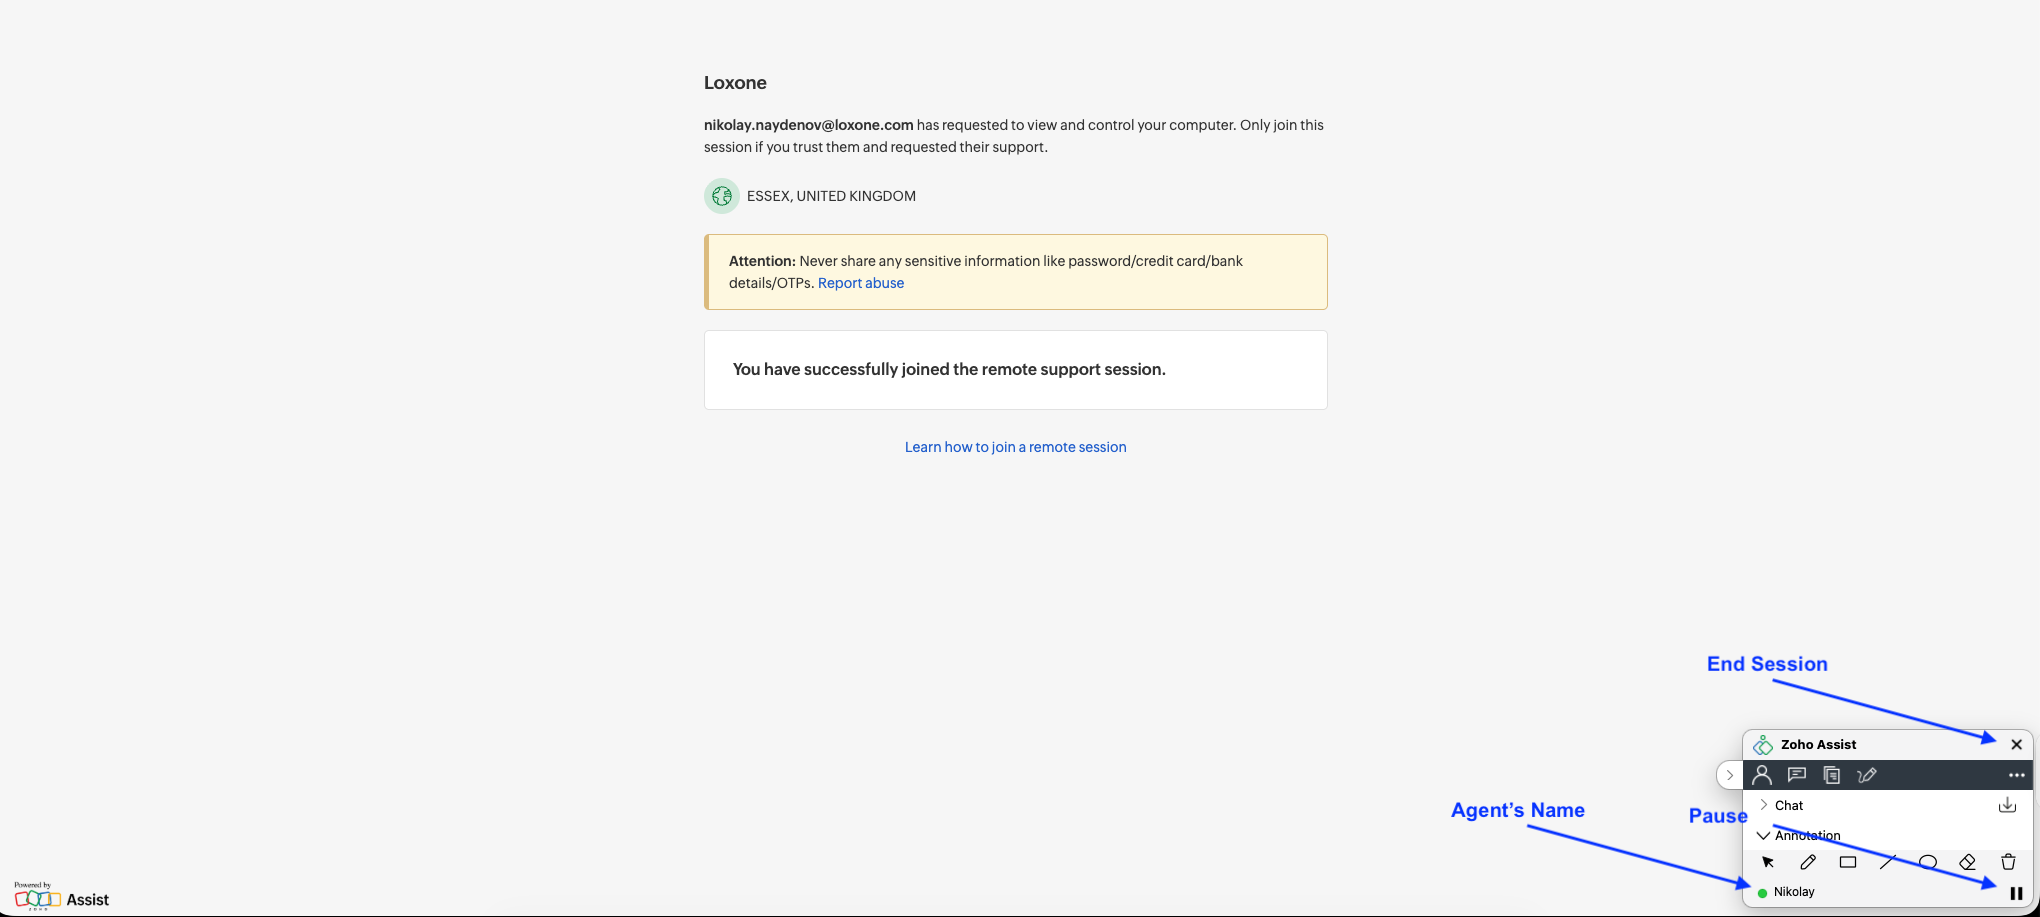Viewport: 2040px width, 917px height.
Task: Collapse the Zoho Assist side panel arrow
Action: point(1729,775)
